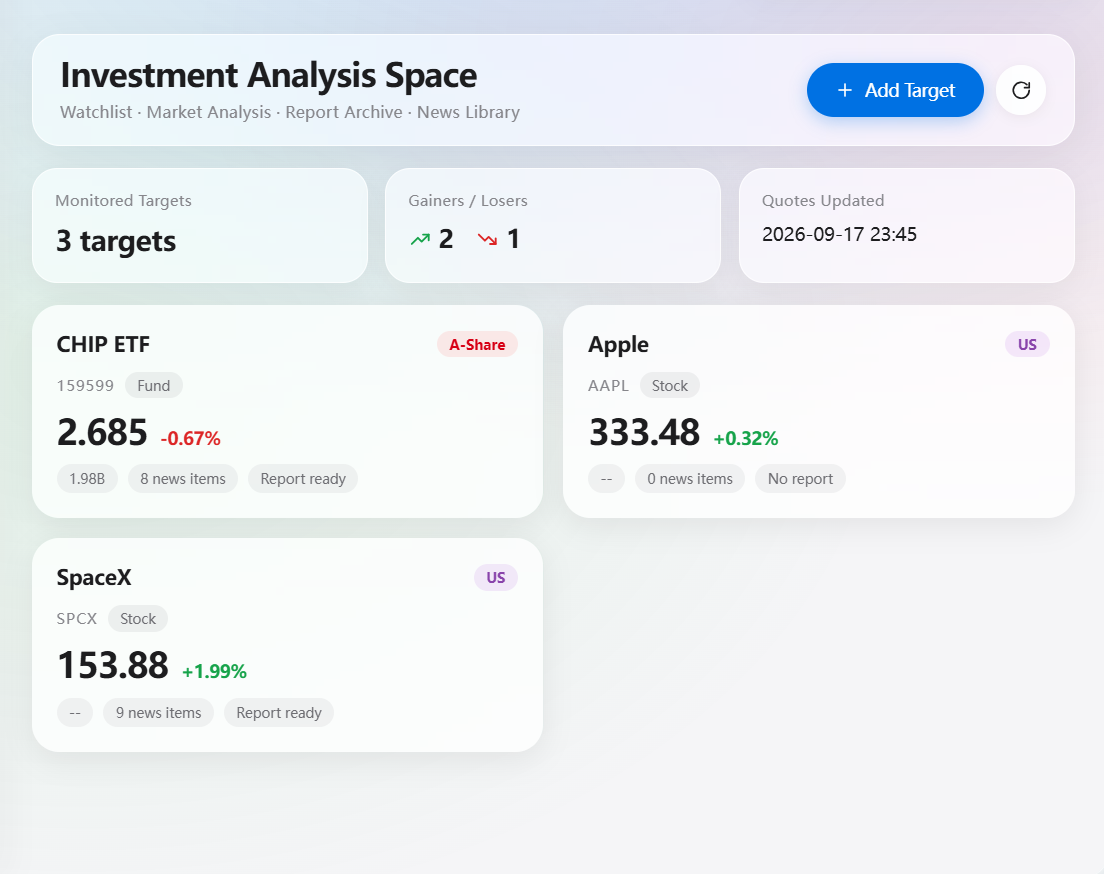The width and height of the screenshot is (1104, 874).
Task: Click the Monitored Targets label
Action: tap(123, 201)
